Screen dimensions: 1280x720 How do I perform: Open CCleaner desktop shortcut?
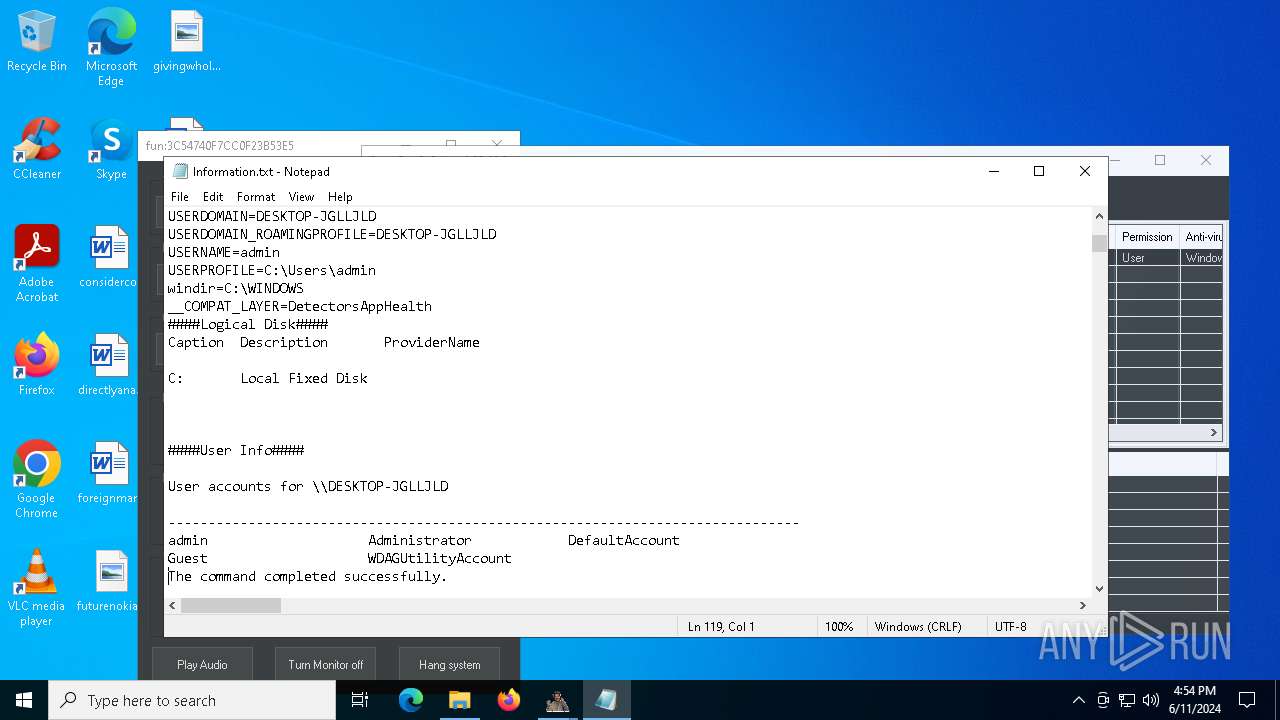tap(37, 149)
